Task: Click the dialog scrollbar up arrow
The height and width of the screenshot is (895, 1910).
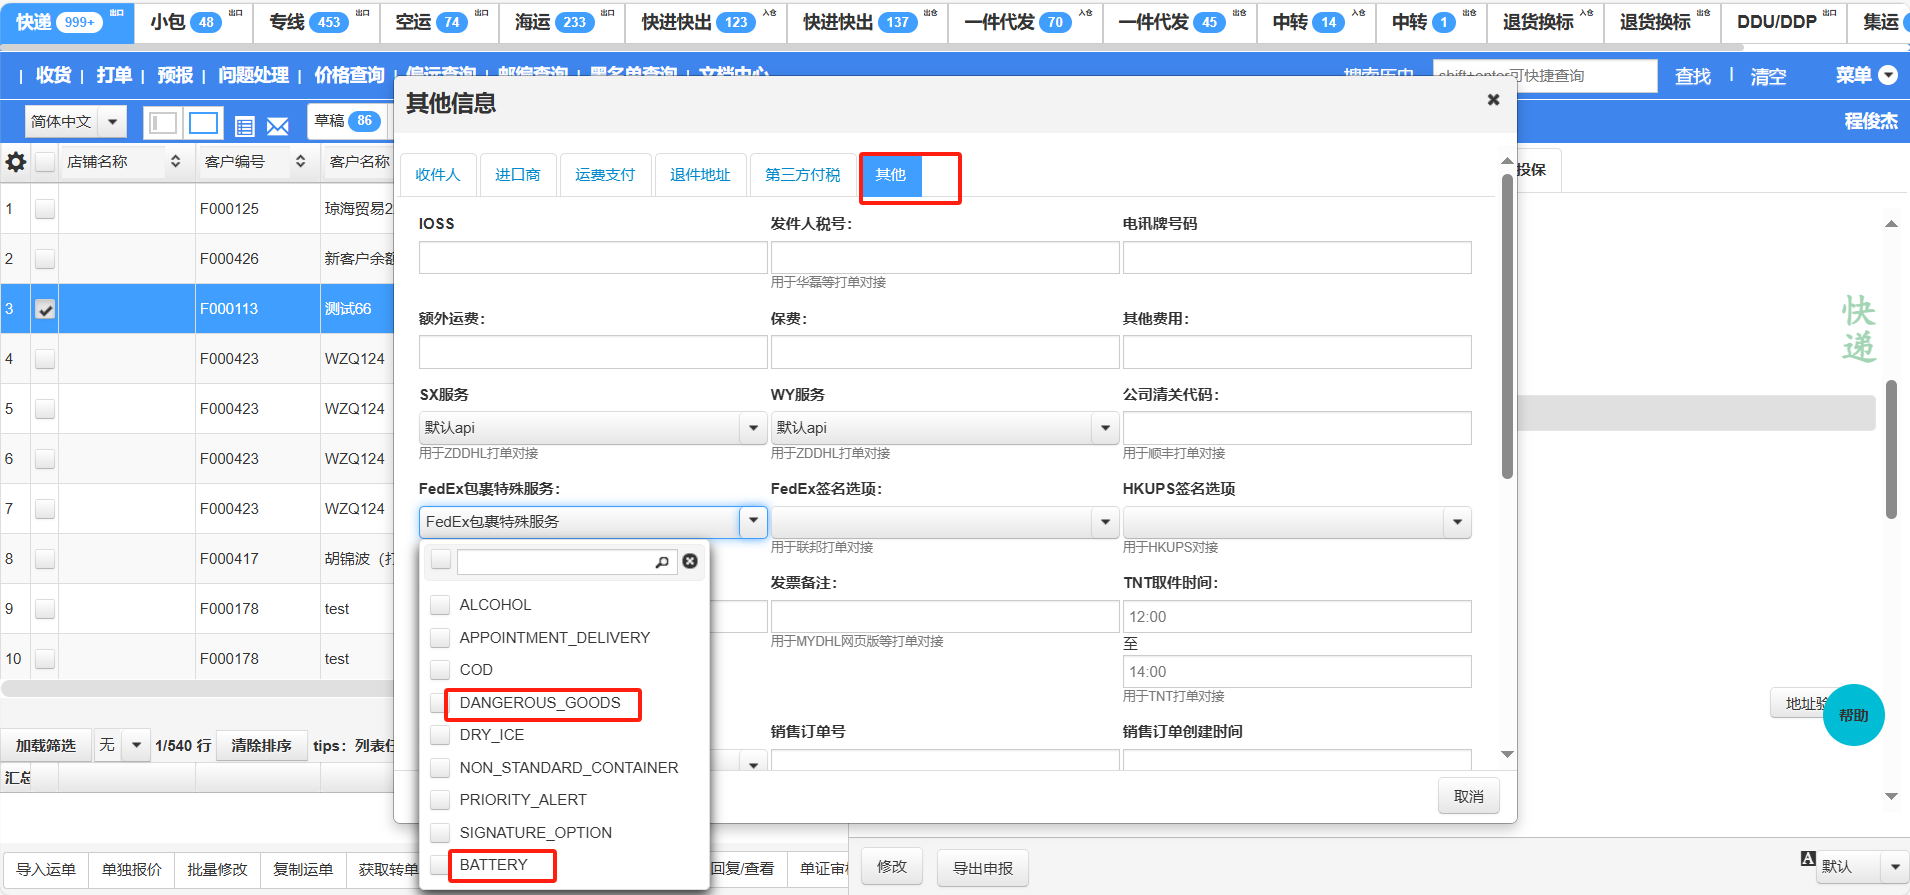Action: coord(1507,161)
